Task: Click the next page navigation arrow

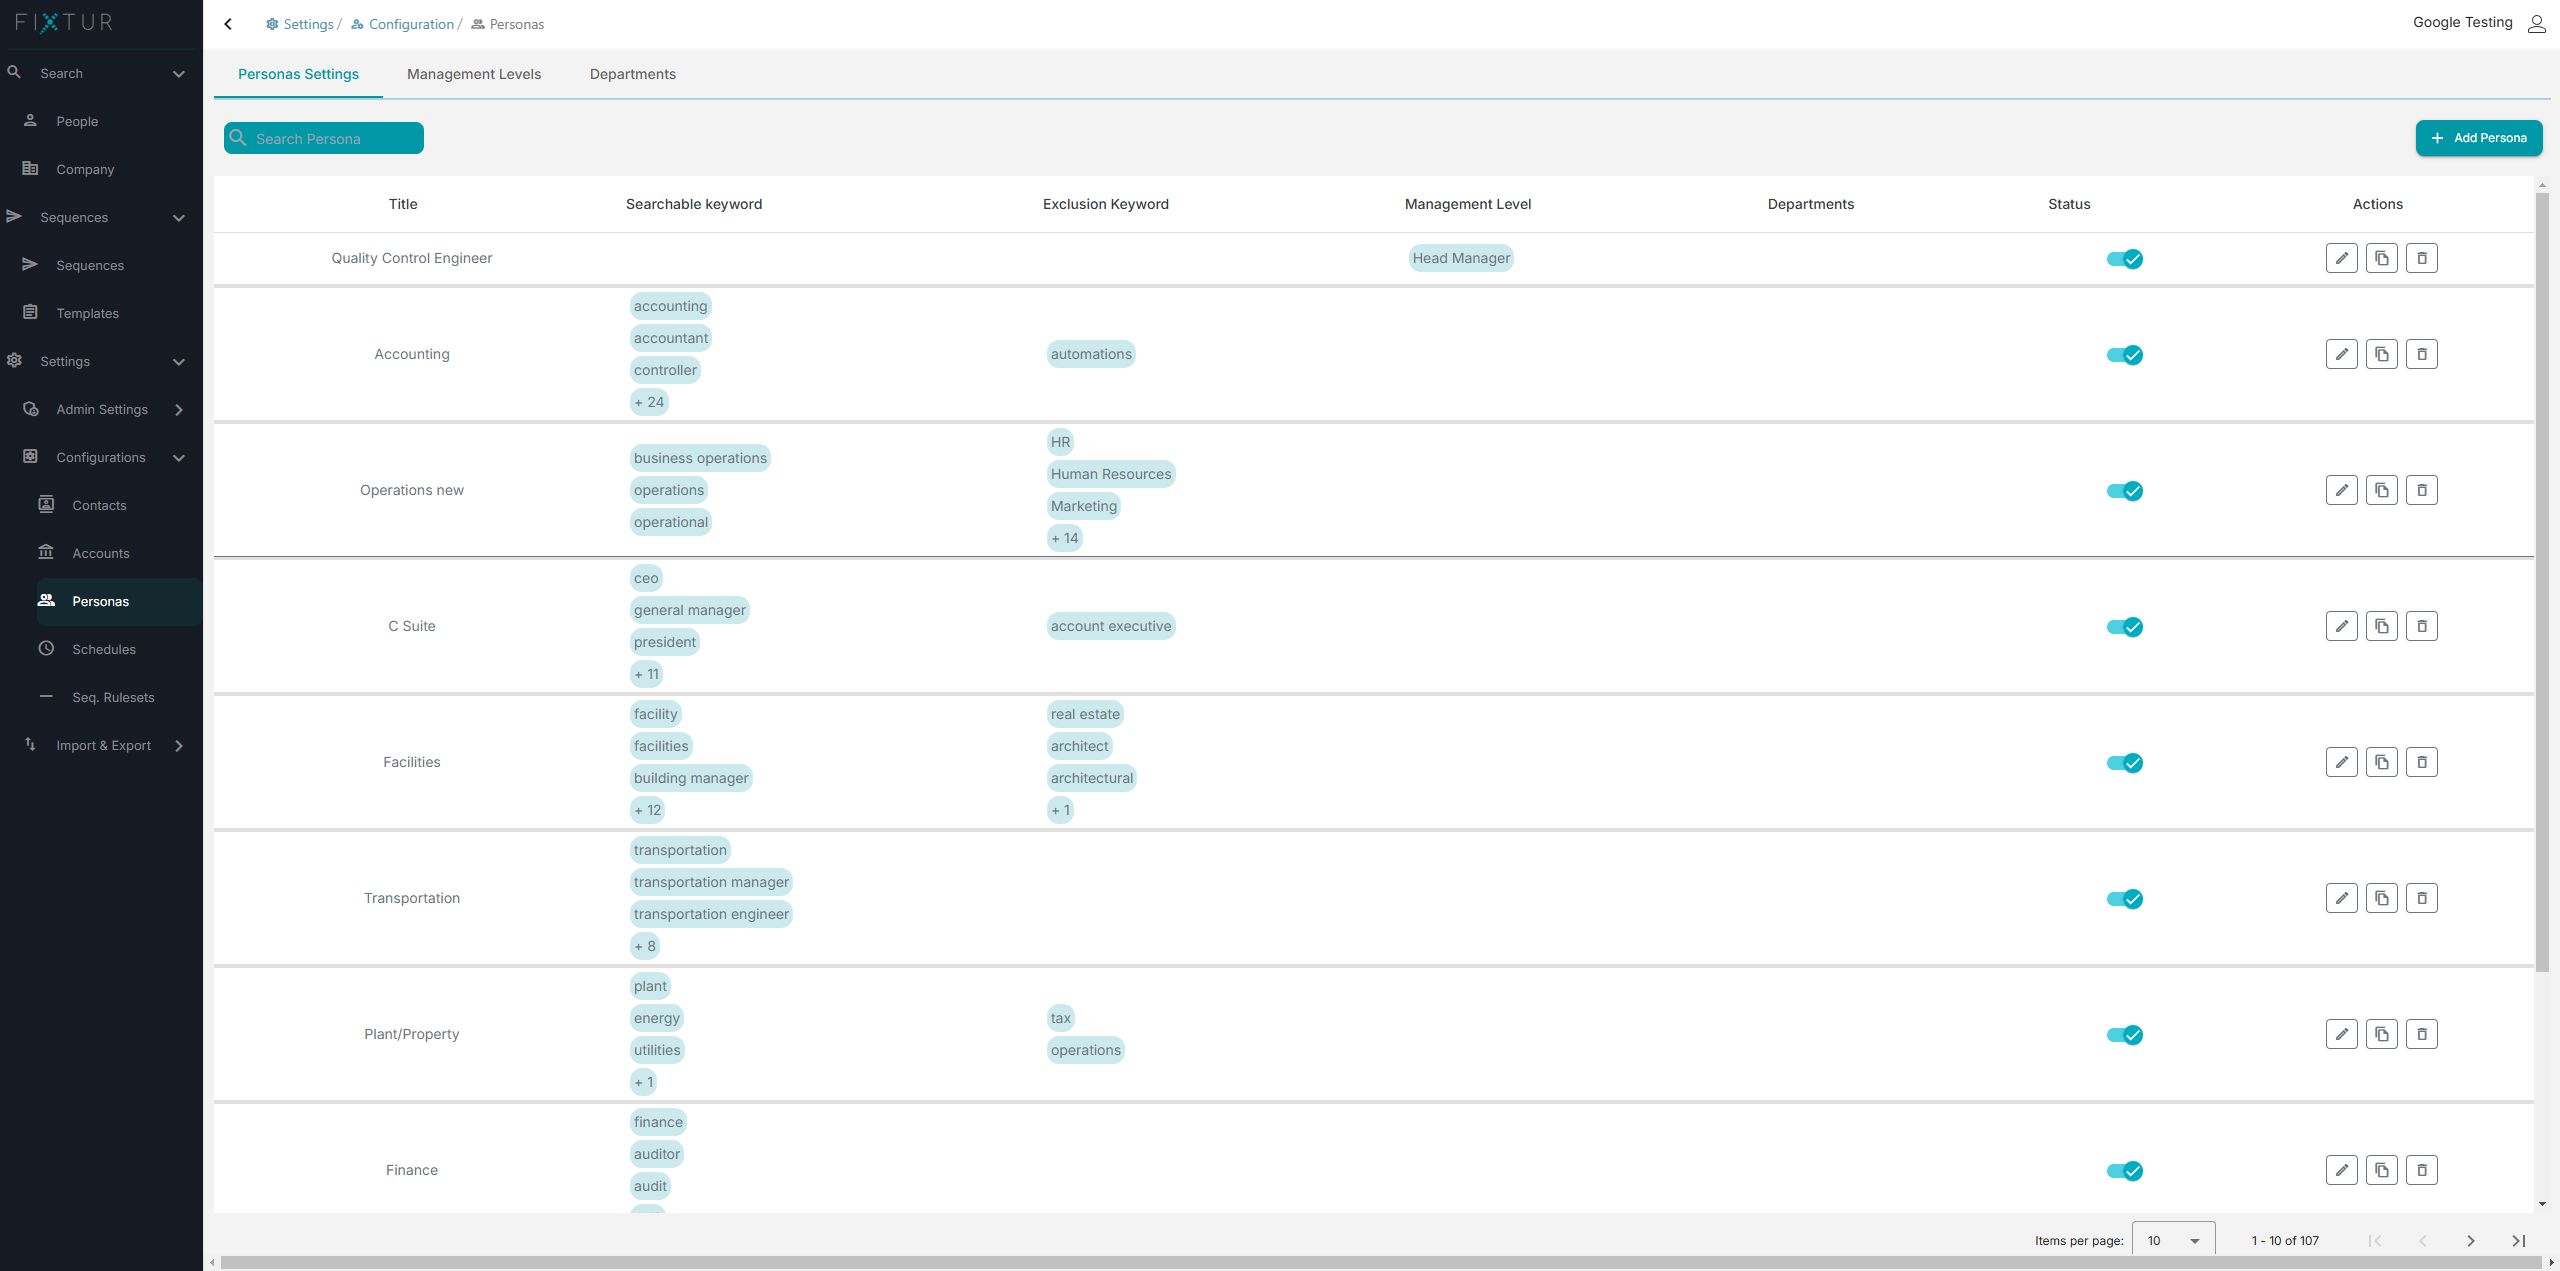Action: tap(2473, 1237)
